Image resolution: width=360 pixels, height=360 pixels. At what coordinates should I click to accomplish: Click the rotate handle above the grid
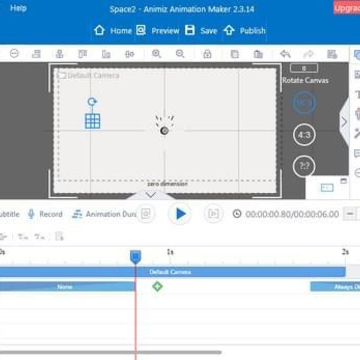point(92,102)
